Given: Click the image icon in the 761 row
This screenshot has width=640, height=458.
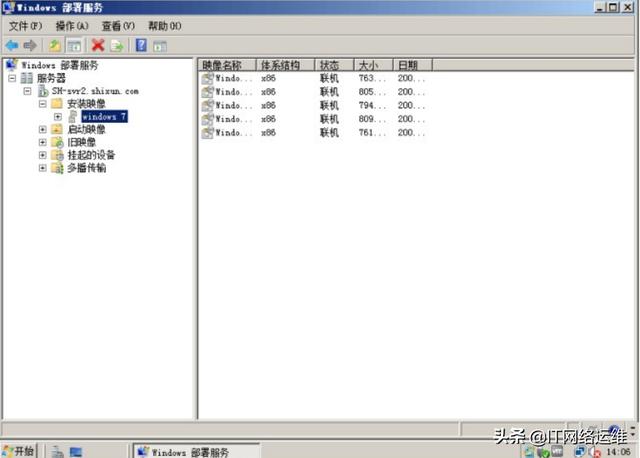Looking at the screenshot, I should point(207,133).
